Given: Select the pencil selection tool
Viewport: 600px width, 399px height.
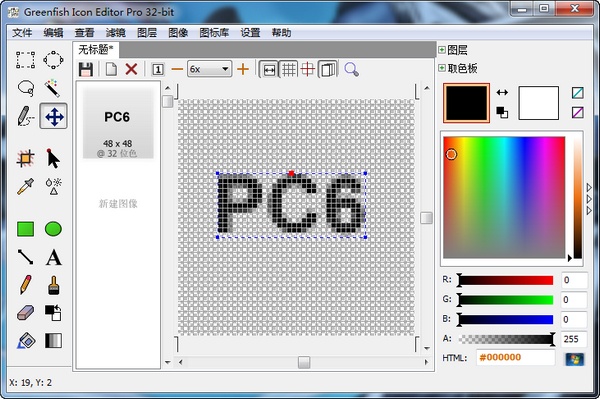Looking at the screenshot, I should 26,116.
